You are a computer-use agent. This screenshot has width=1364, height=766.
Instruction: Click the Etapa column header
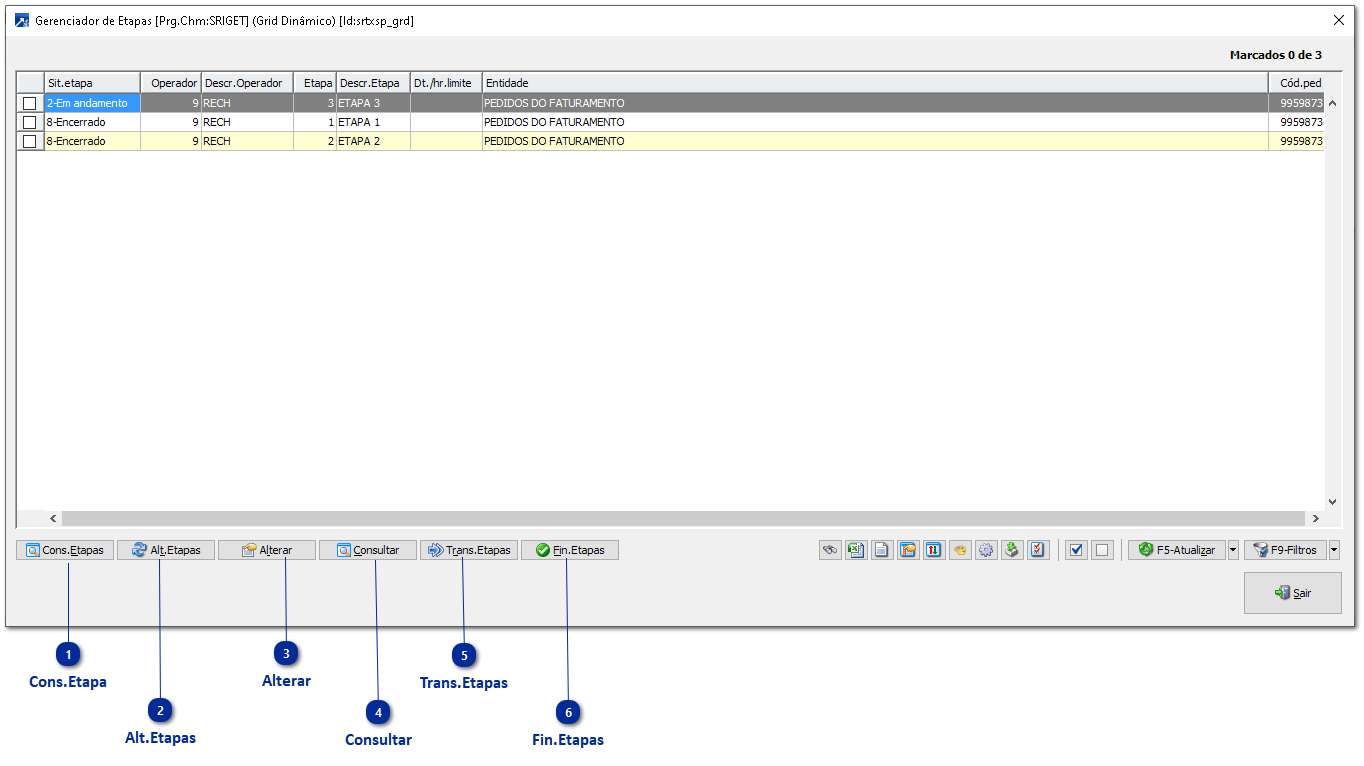[x=315, y=83]
